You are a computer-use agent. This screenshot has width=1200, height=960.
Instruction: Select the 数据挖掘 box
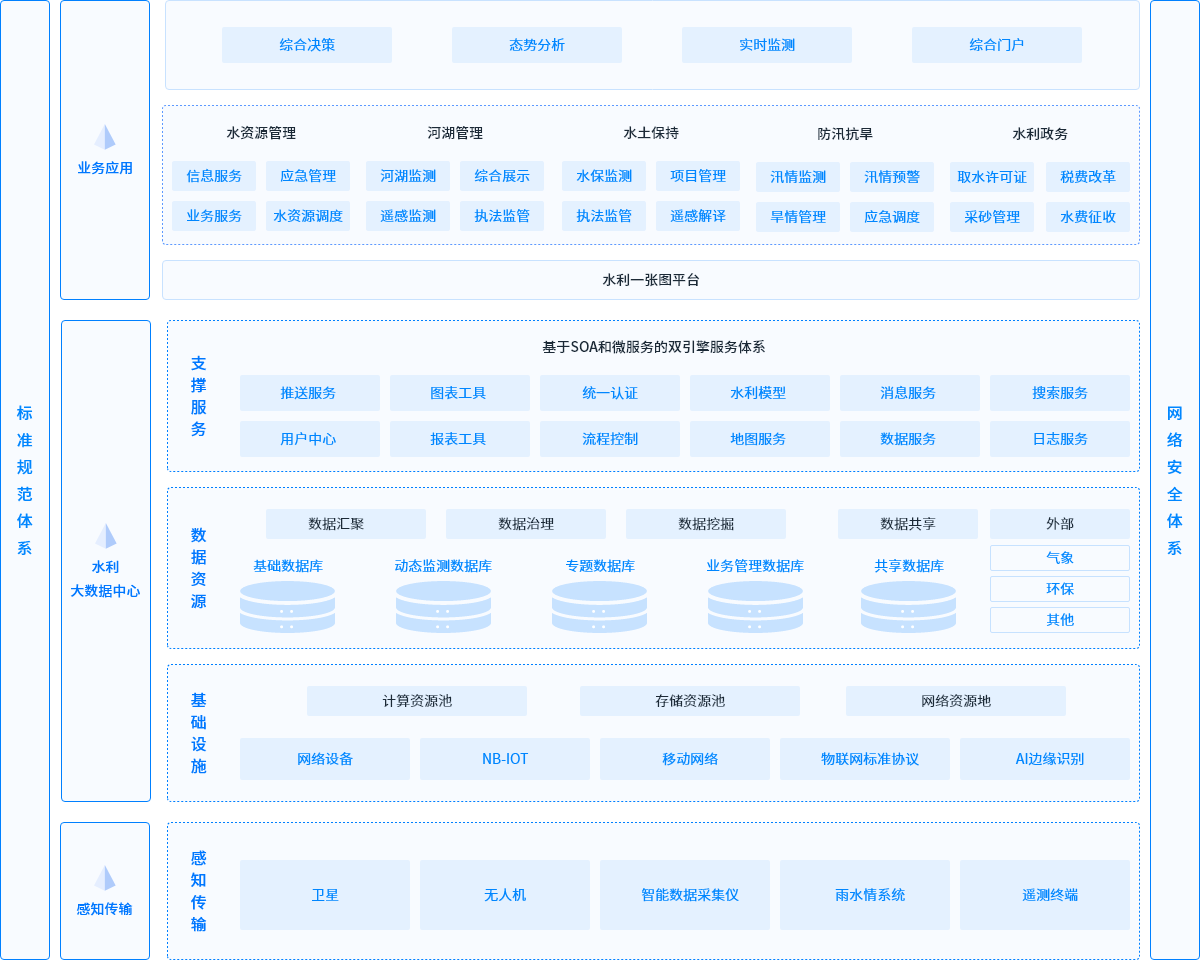point(706,524)
